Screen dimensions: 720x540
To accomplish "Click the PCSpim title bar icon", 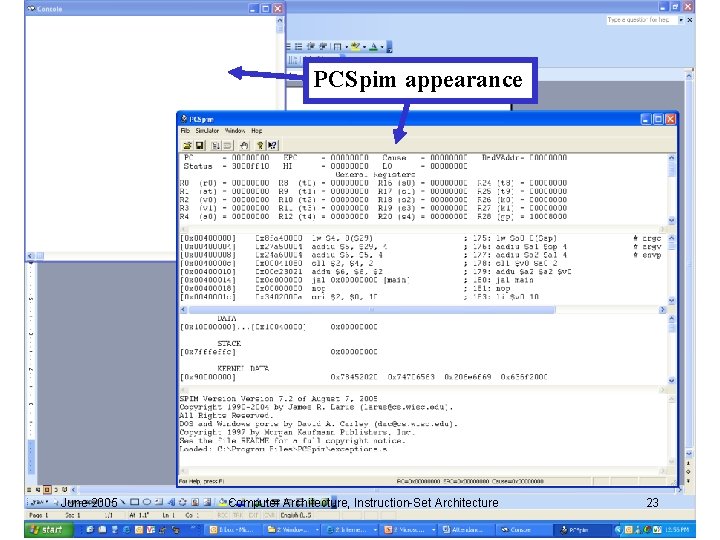I will click(184, 119).
